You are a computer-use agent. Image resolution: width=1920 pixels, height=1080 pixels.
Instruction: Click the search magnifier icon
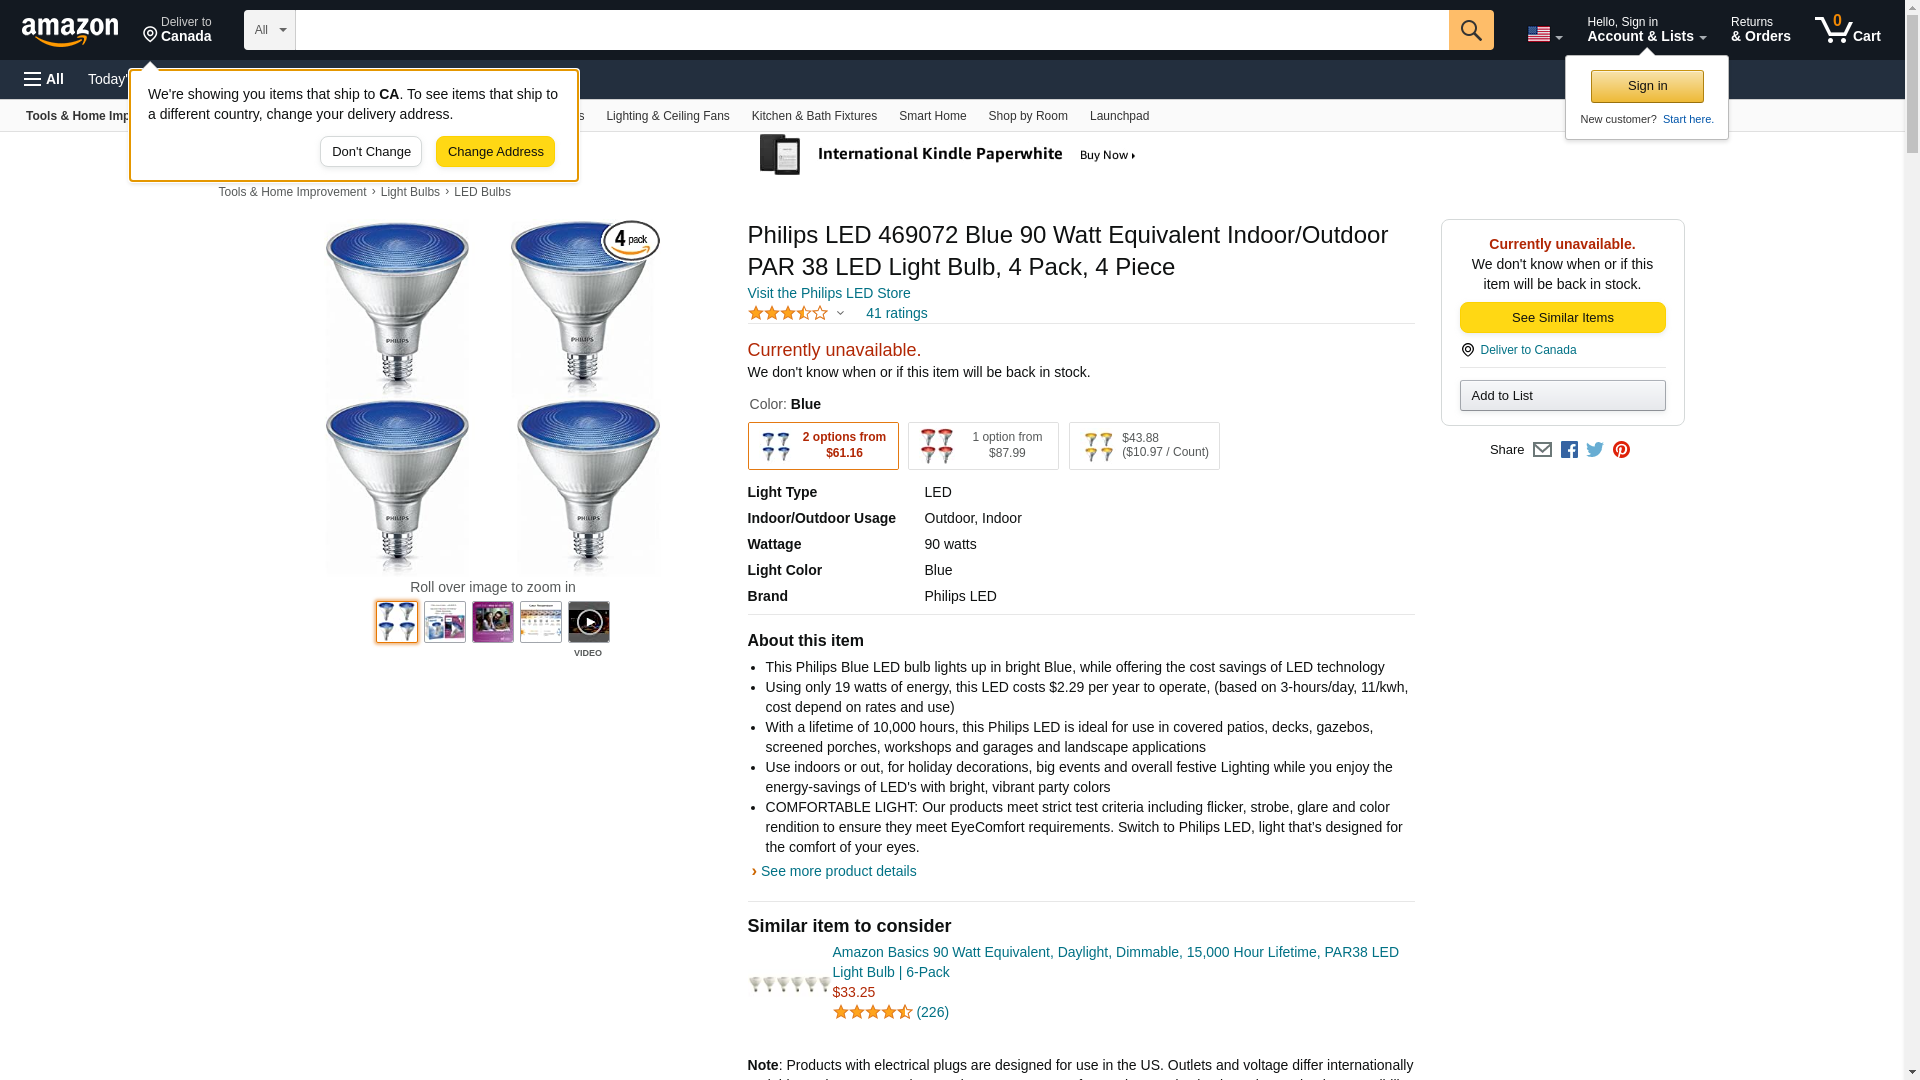1470,30
